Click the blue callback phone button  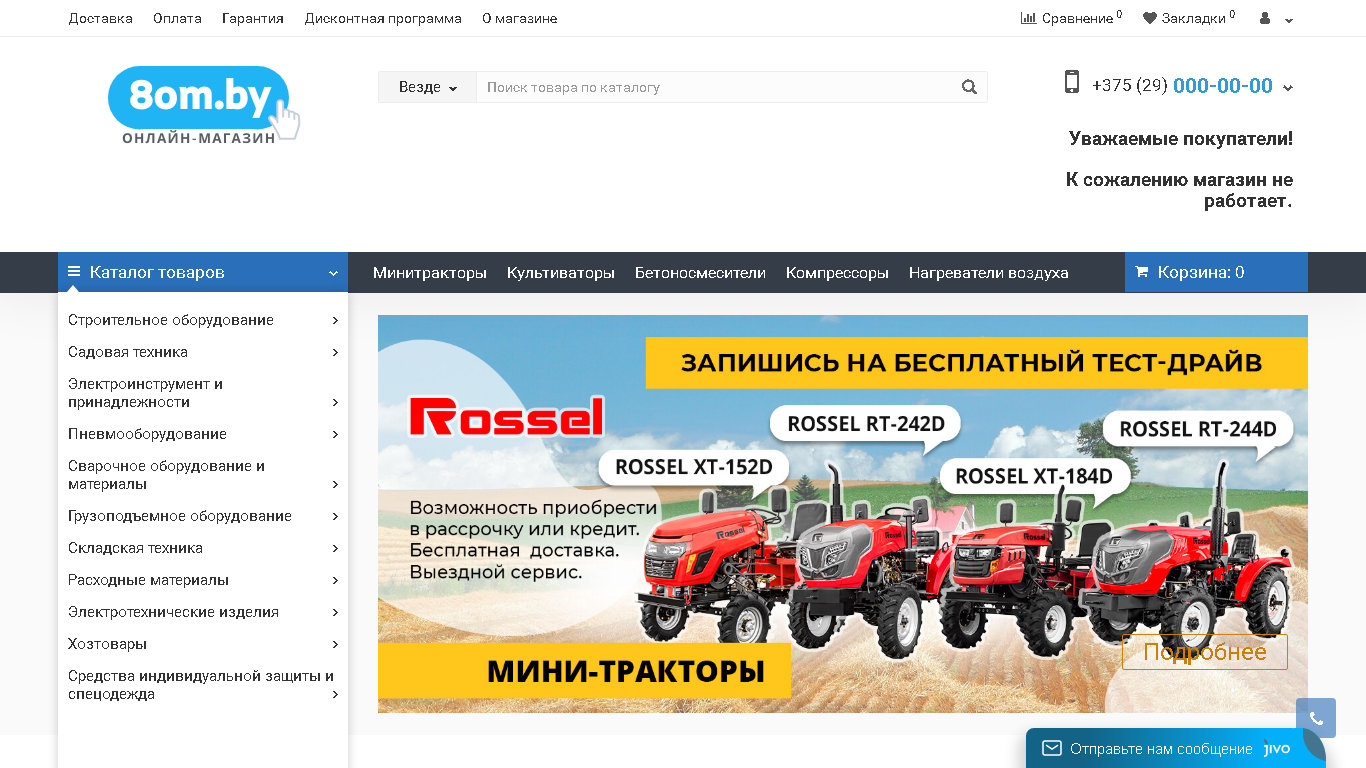tap(1316, 718)
